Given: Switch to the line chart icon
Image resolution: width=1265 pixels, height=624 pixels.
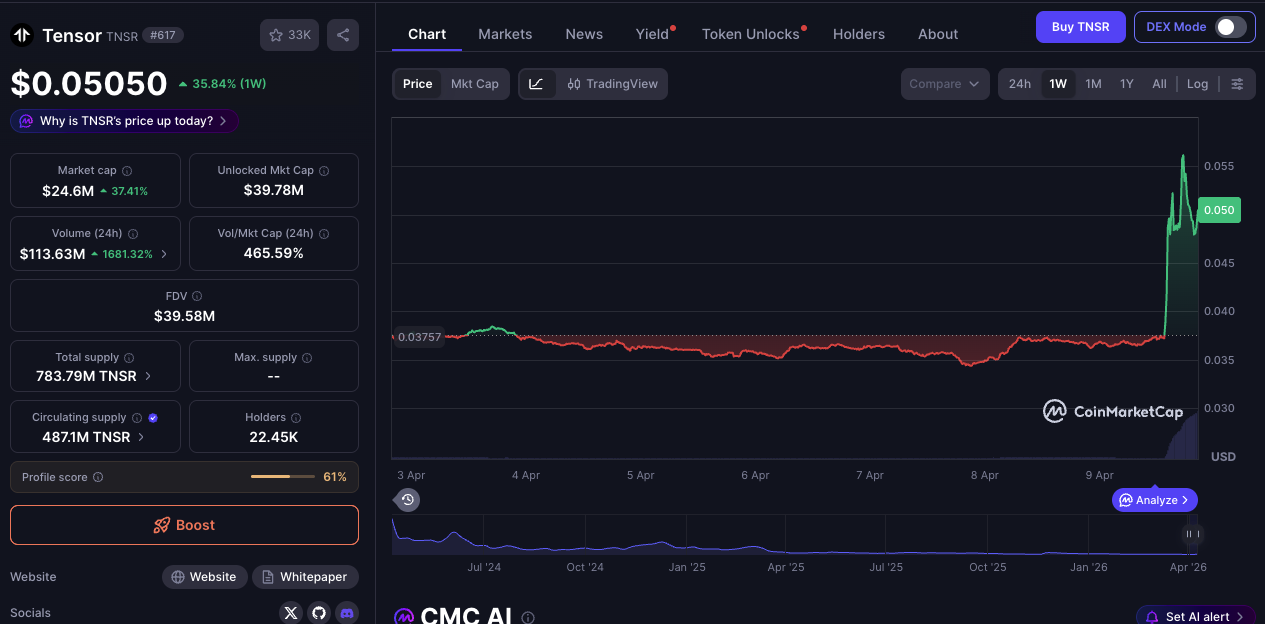Looking at the screenshot, I should tap(536, 84).
